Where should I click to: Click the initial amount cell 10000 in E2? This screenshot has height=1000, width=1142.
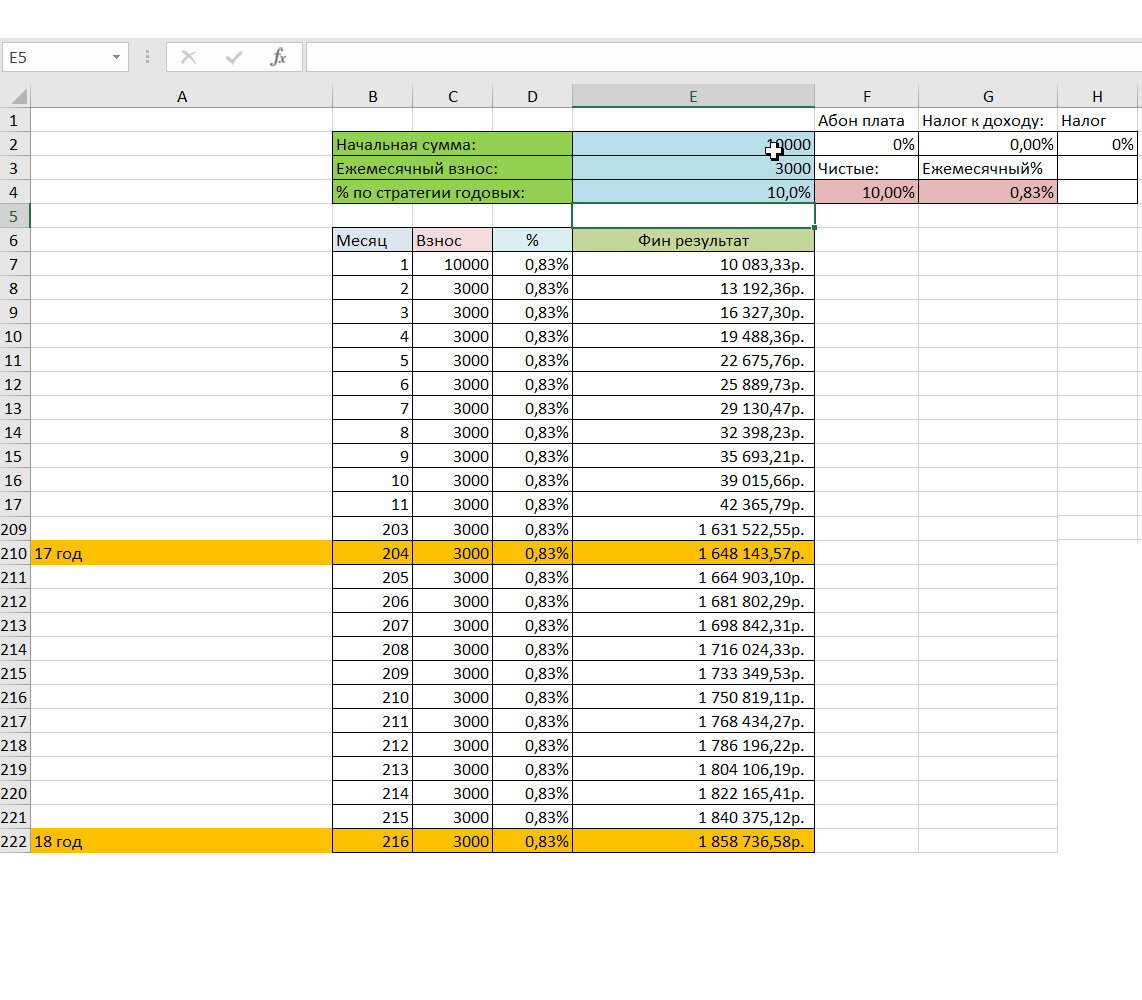click(693, 144)
